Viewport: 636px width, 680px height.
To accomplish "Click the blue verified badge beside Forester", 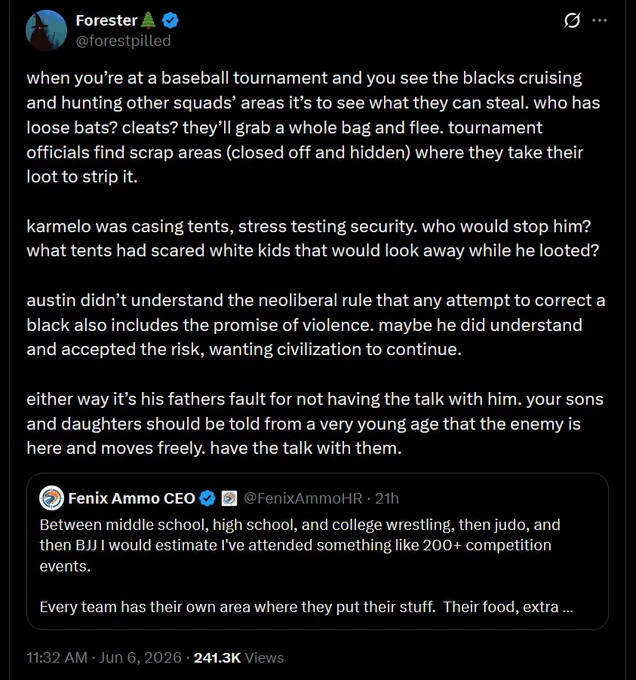I will tap(170, 20).
